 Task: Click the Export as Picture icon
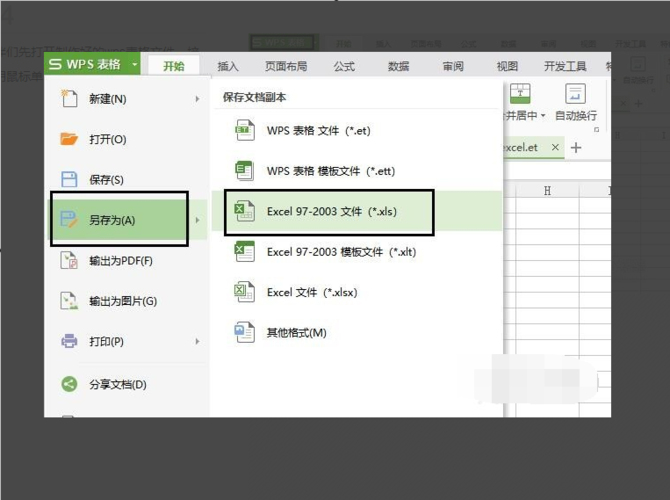[x=69, y=301]
